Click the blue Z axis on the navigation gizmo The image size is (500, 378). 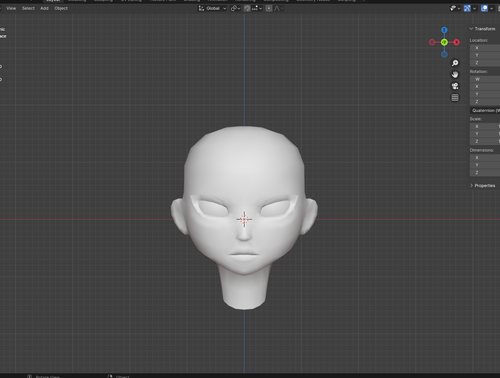tap(444, 30)
